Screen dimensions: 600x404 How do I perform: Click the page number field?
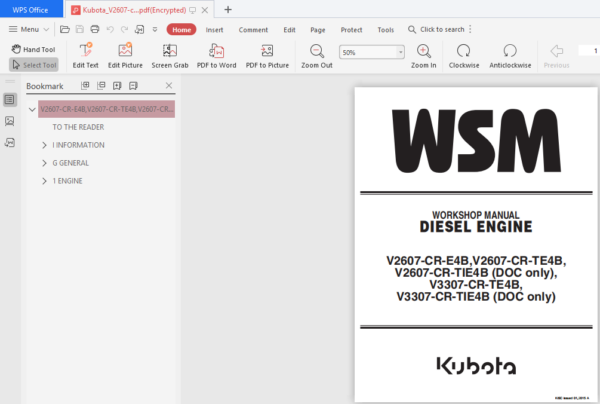(x=589, y=50)
